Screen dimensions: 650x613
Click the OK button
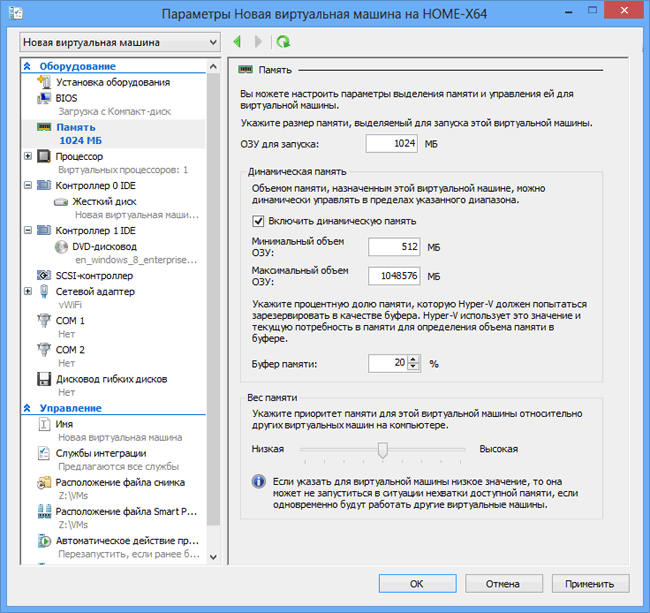[x=417, y=584]
